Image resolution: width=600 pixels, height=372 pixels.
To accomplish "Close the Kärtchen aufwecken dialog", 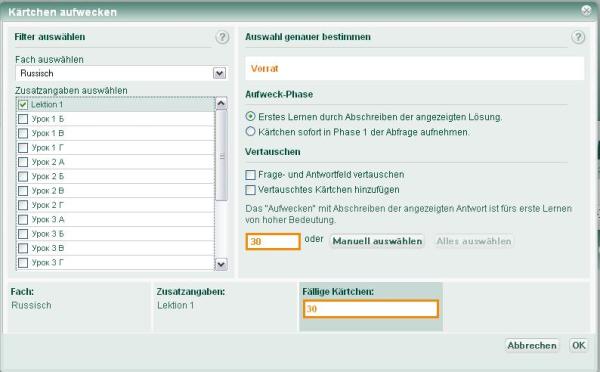I will point(586,10).
